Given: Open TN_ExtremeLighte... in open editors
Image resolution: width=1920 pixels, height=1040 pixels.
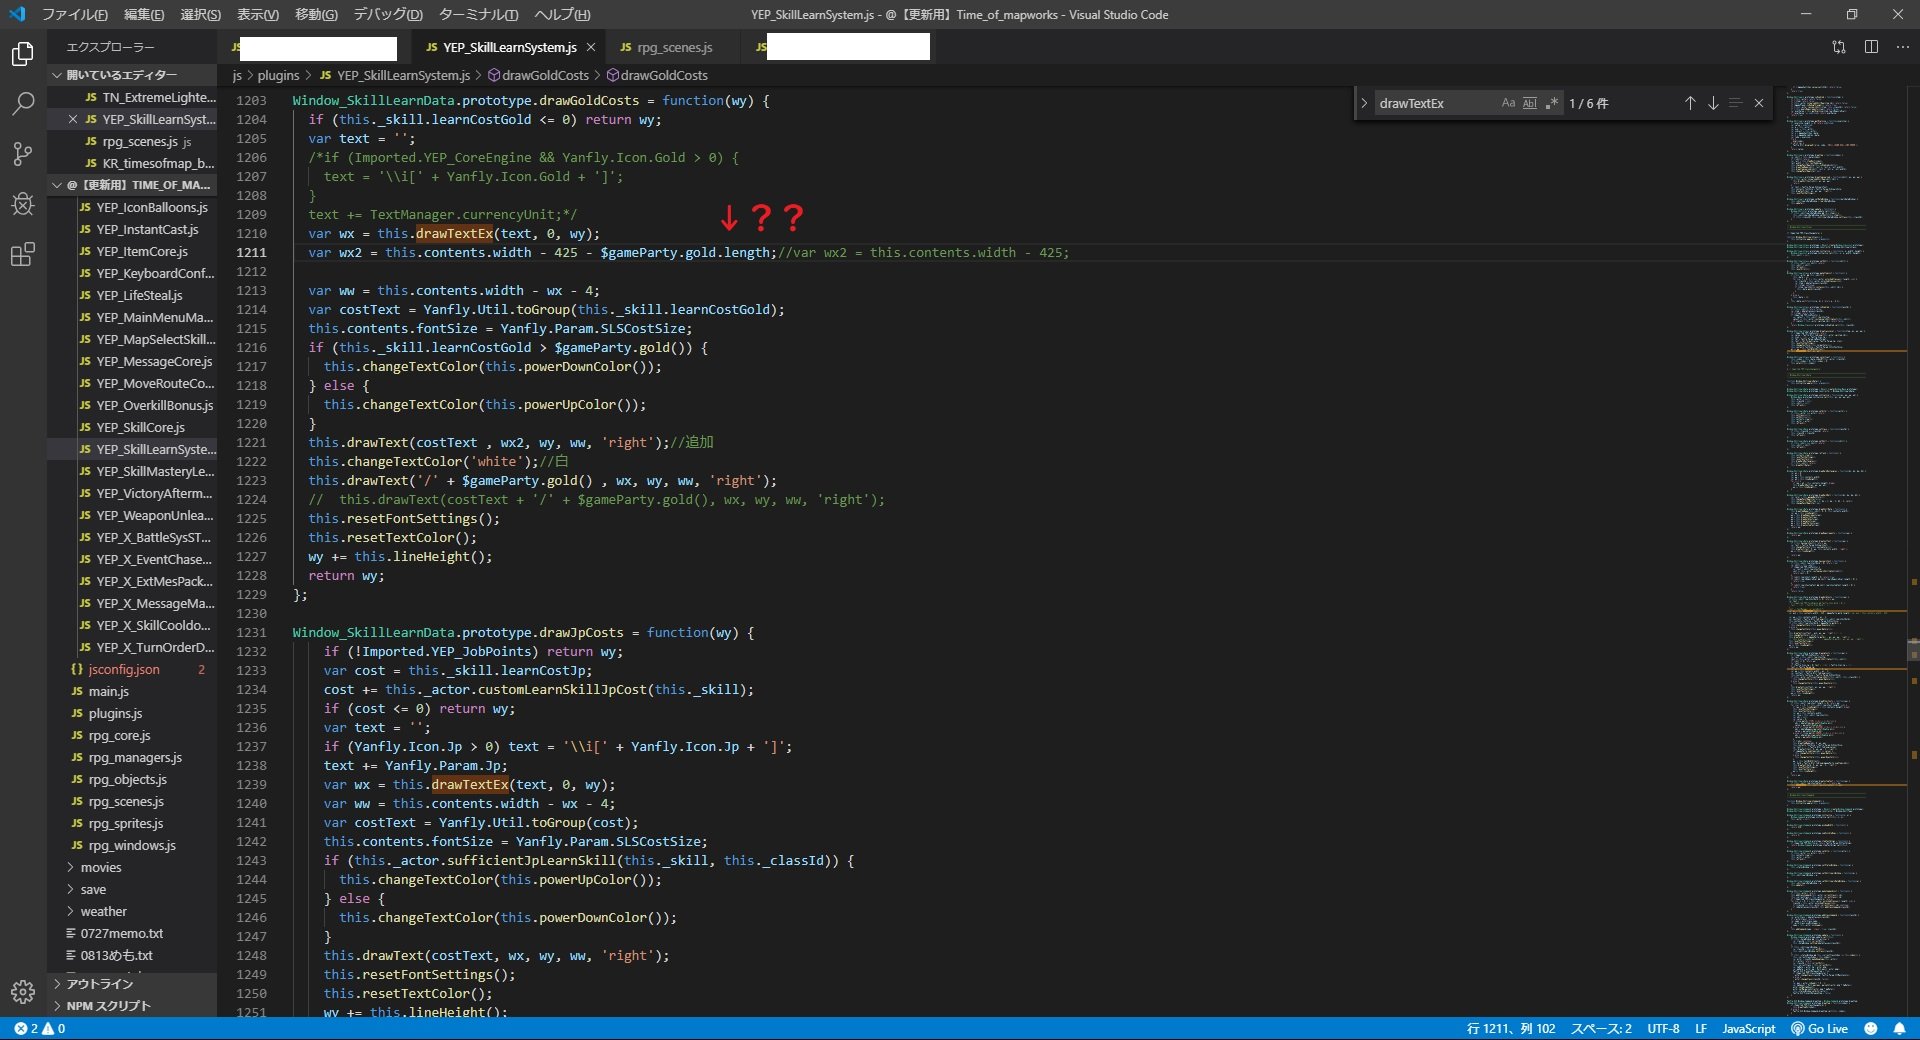Looking at the screenshot, I should (132, 97).
